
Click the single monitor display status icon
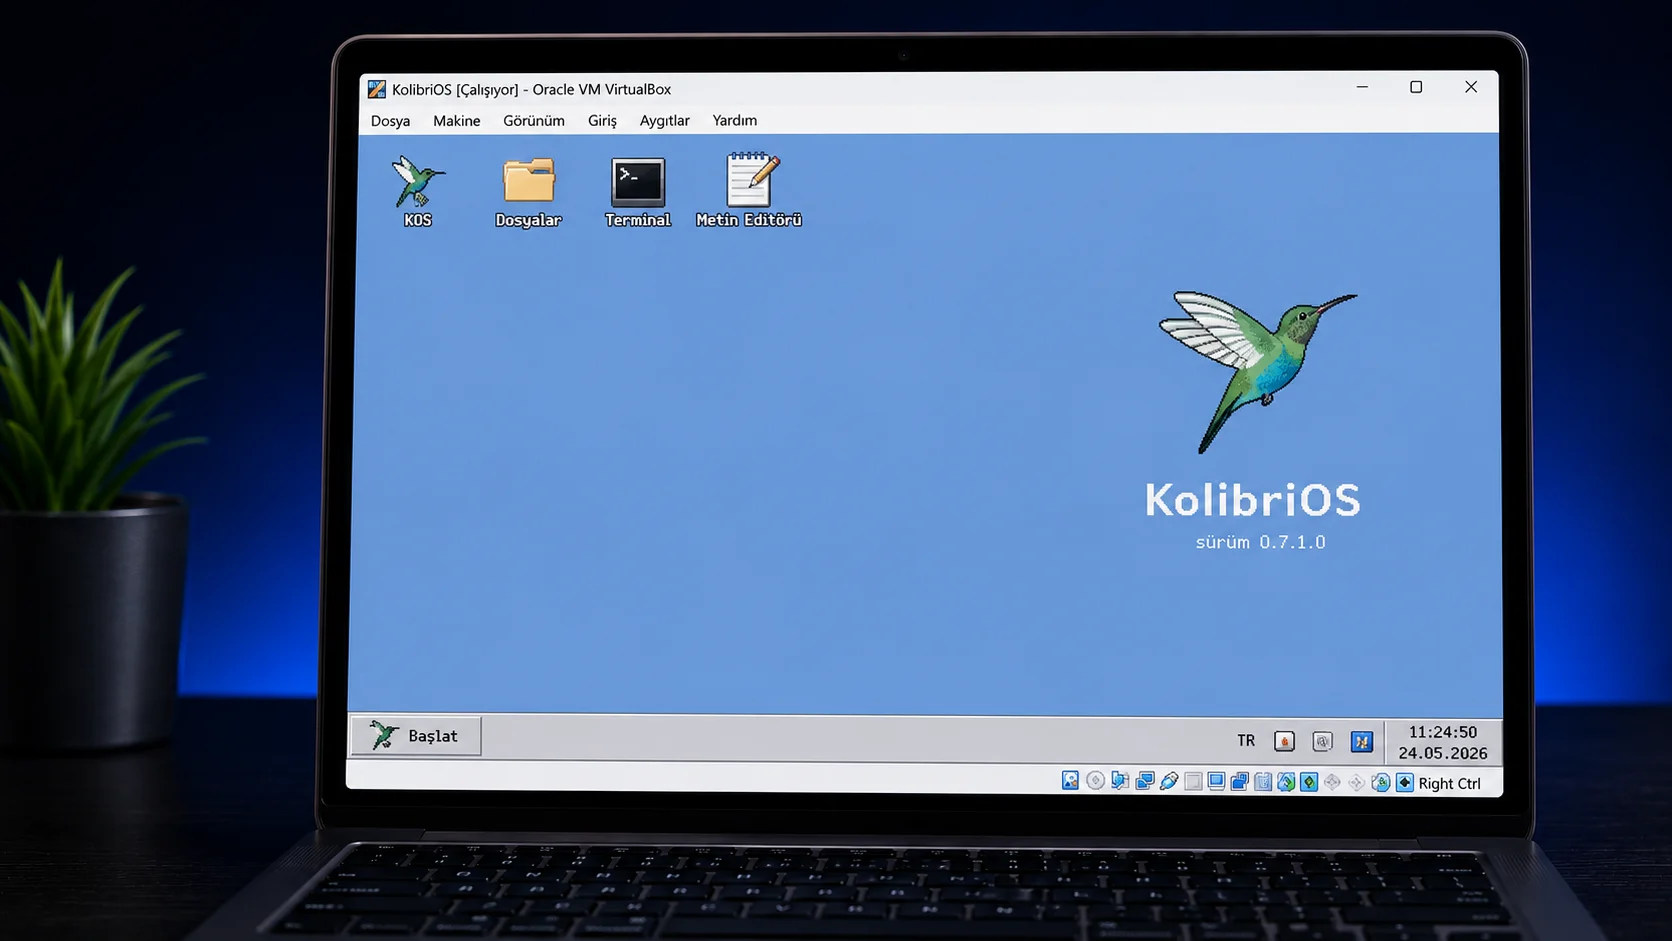click(1216, 782)
